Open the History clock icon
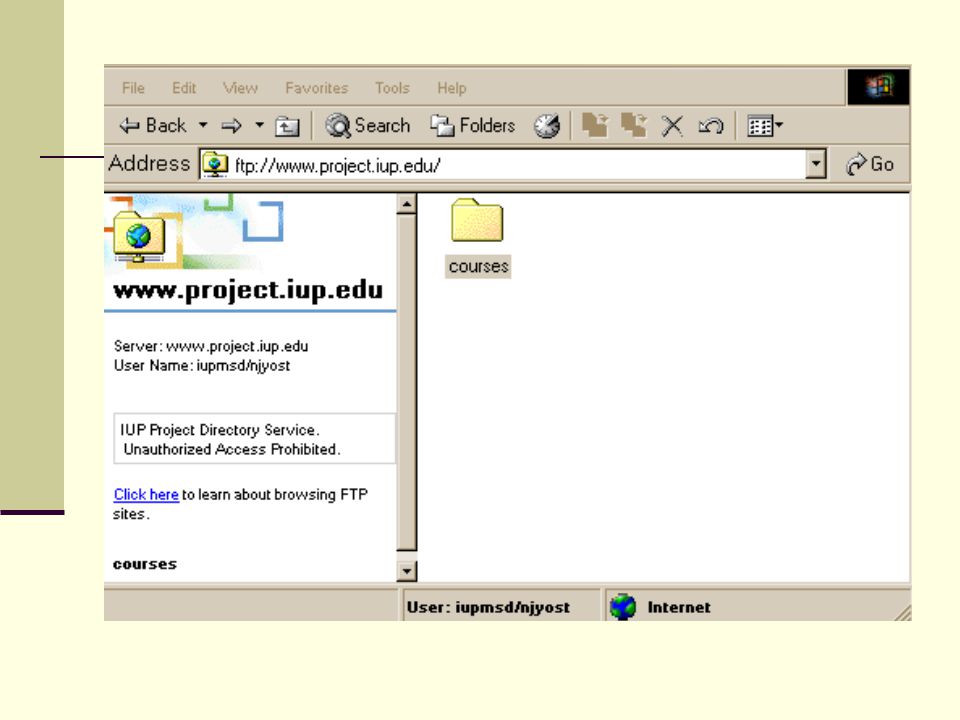960x720 pixels. (x=547, y=126)
